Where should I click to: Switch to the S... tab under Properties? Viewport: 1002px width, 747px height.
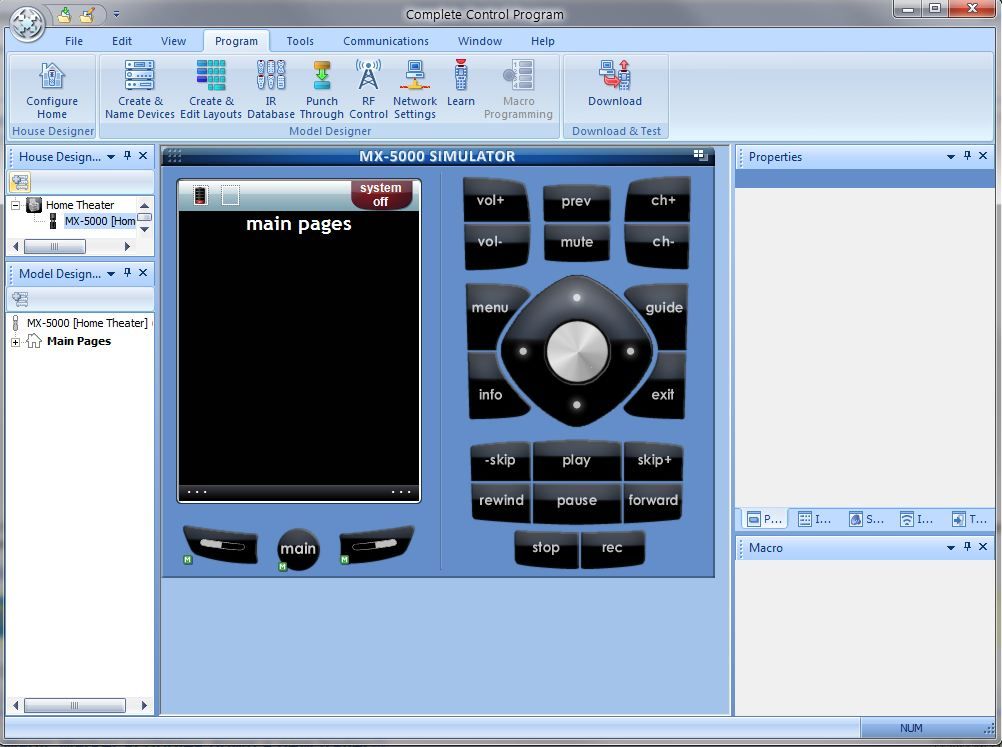point(867,519)
